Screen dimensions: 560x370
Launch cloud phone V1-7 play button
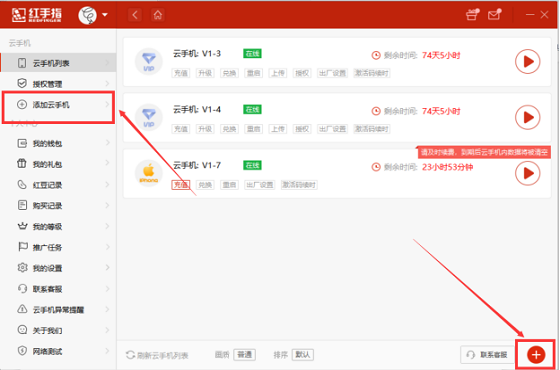pos(528,173)
